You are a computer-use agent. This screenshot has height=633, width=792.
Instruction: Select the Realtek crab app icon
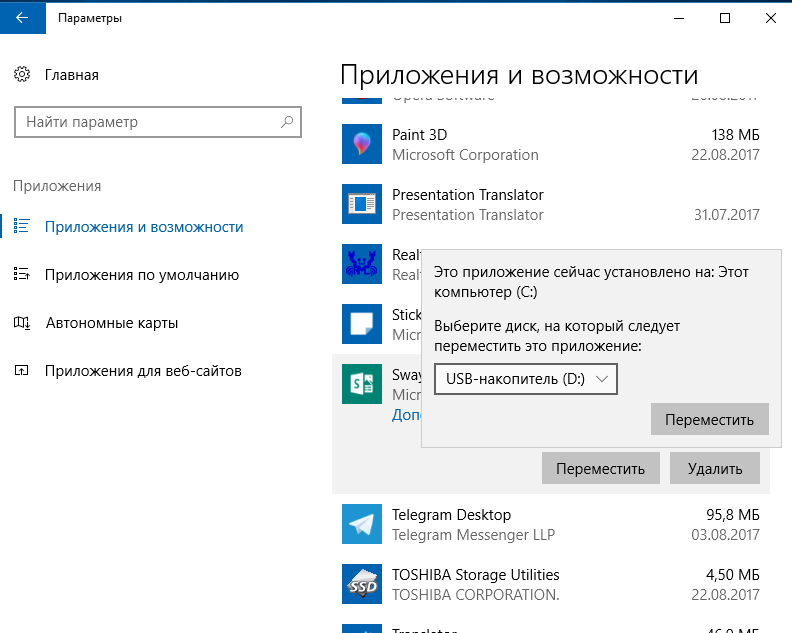(x=362, y=264)
